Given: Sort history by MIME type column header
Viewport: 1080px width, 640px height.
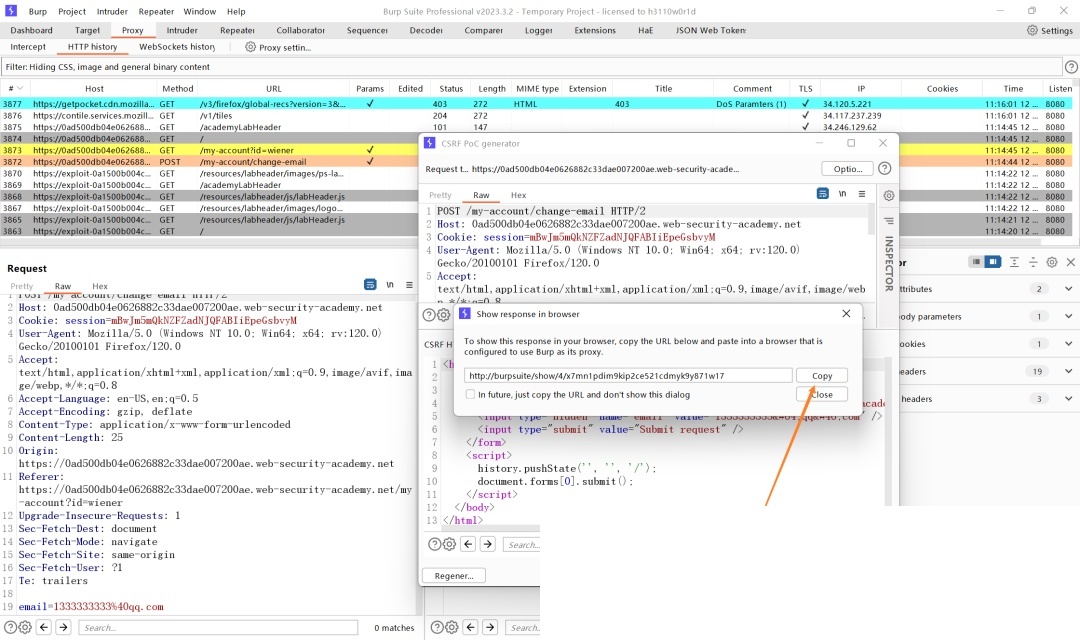Looking at the screenshot, I should tap(537, 88).
